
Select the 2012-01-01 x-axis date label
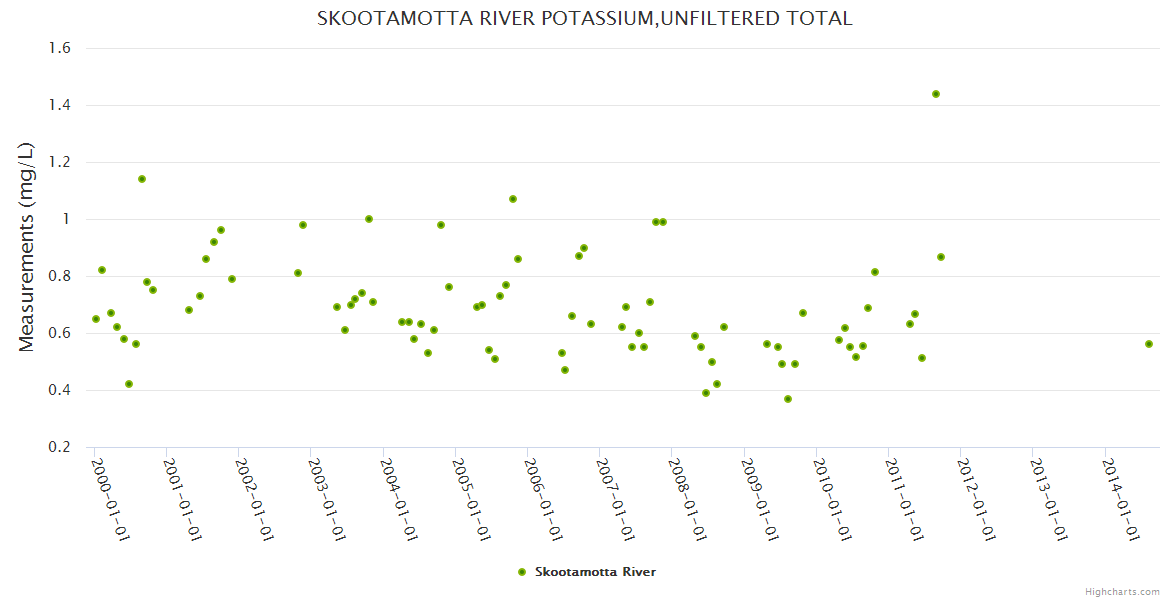point(976,499)
